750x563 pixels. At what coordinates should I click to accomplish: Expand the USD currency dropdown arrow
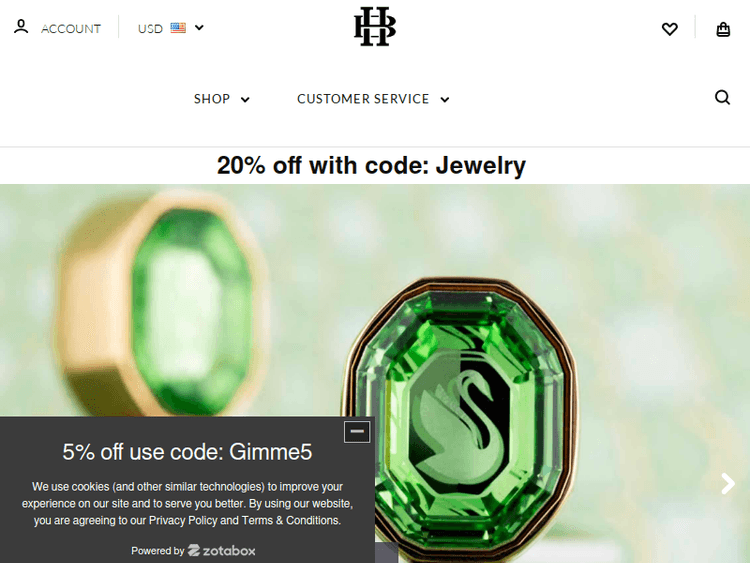[199, 28]
